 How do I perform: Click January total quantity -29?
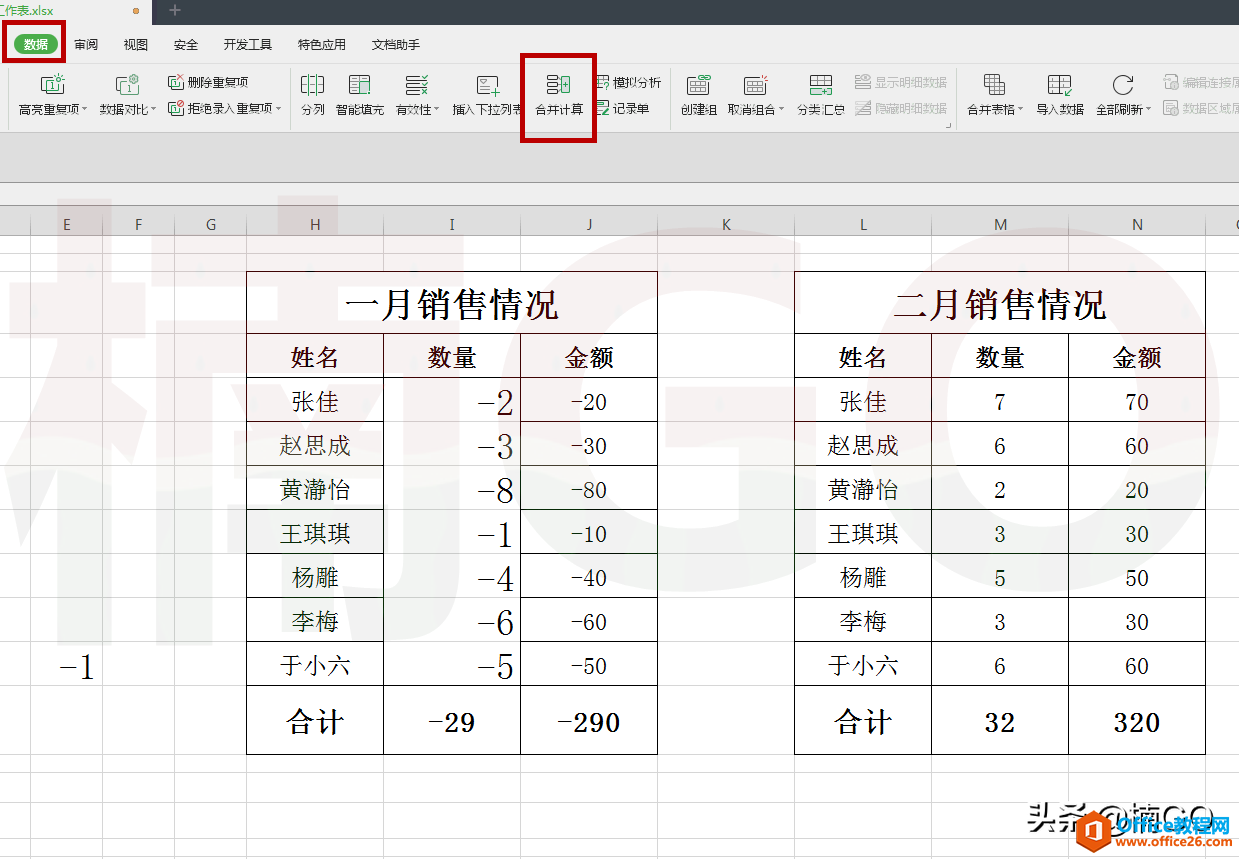point(452,720)
